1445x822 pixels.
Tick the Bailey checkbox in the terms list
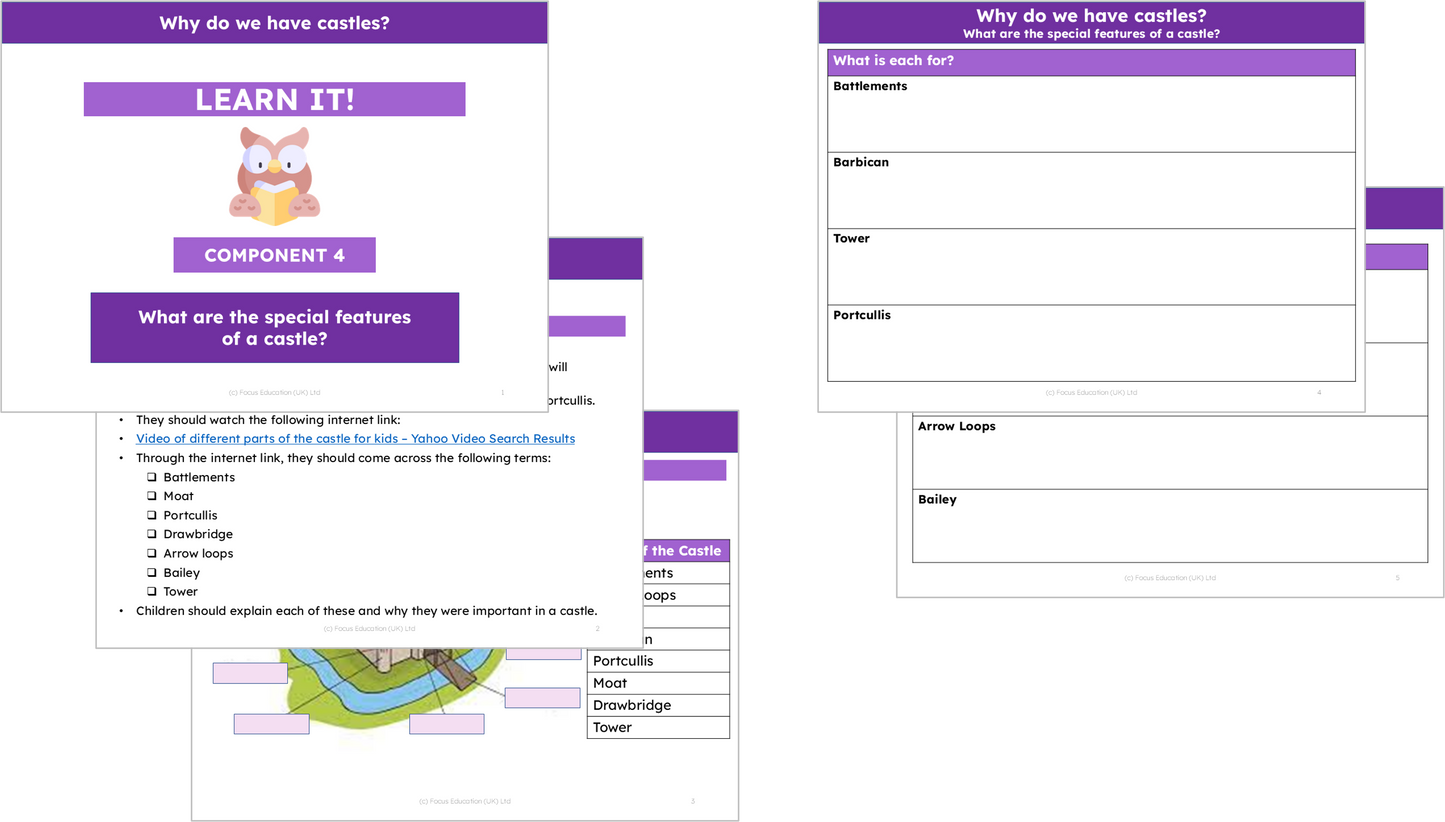pos(152,573)
